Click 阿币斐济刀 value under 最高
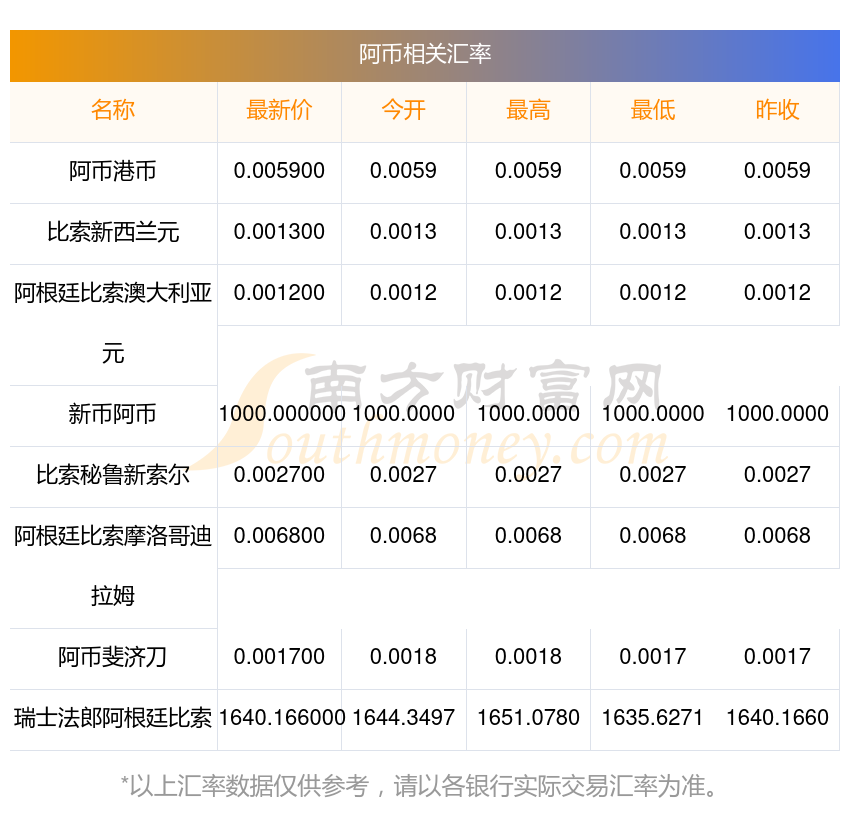This screenshot has height=817, width=850. pyautogui.click(x=528, y=657)
